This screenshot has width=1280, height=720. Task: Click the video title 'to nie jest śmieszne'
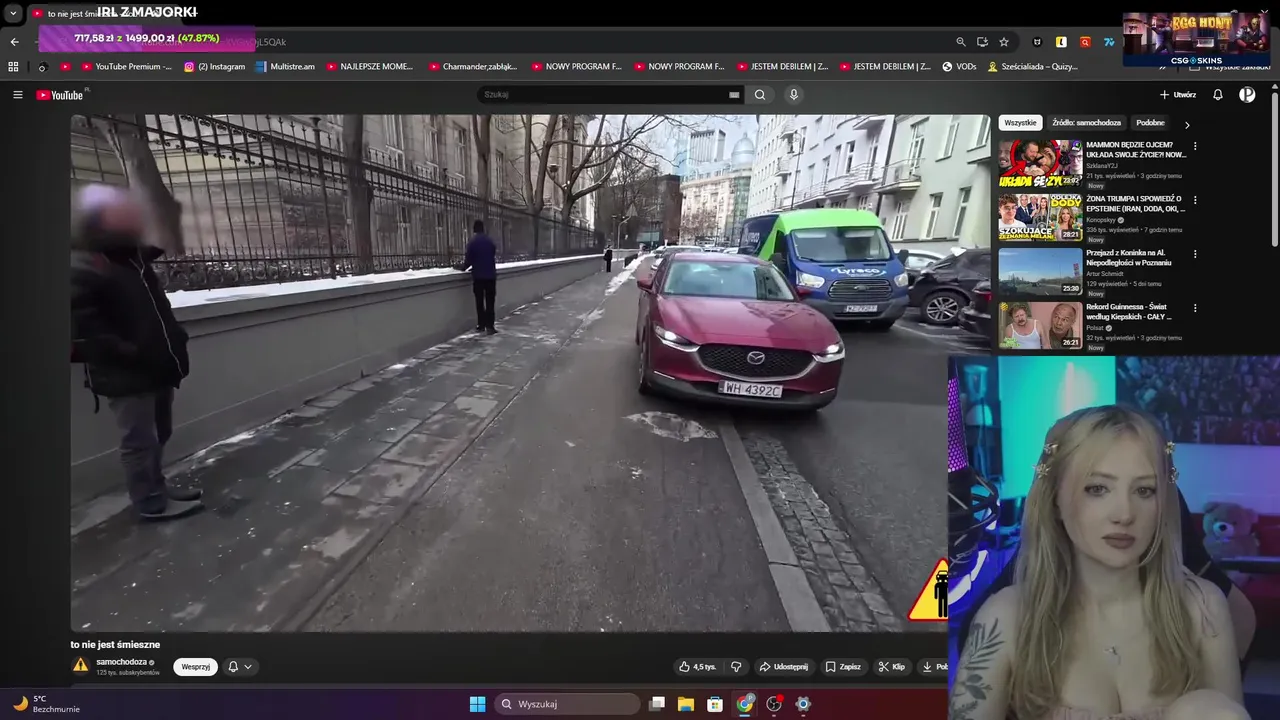[115, 645]
